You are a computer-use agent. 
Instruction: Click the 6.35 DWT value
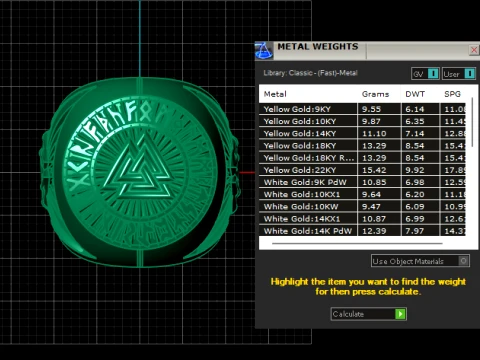(x=415, y=121)
